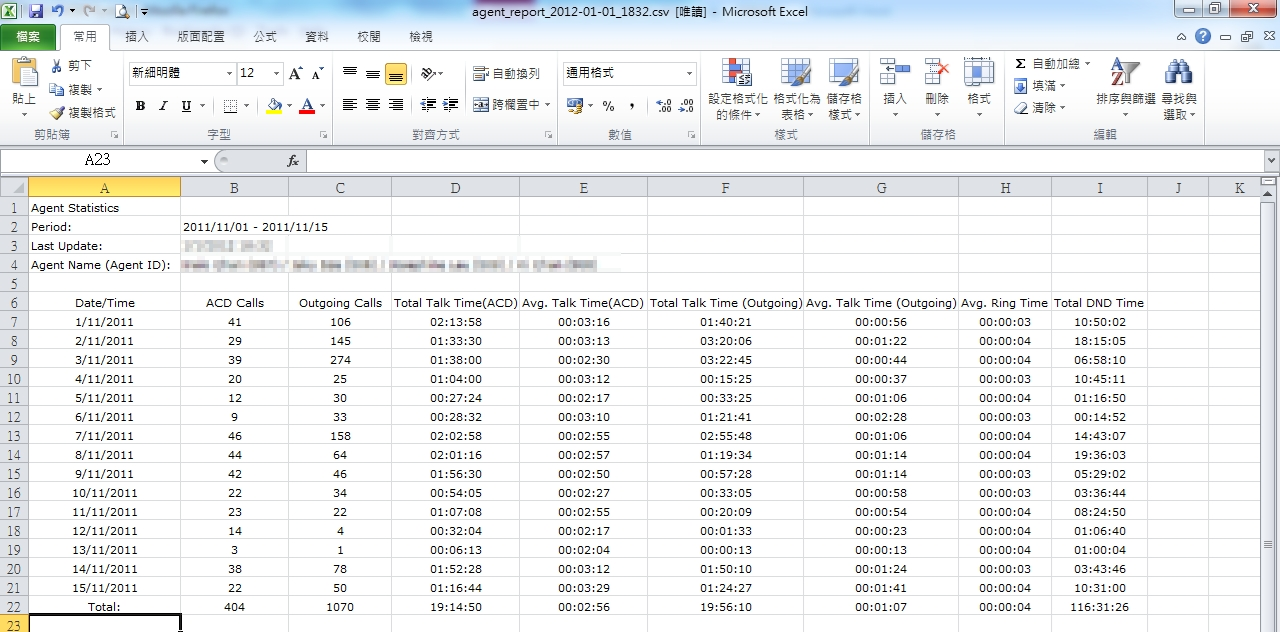The image size is (1280, 632).
Task: Click the Accounting Number Format currency icon
Action: coord(574,105)
